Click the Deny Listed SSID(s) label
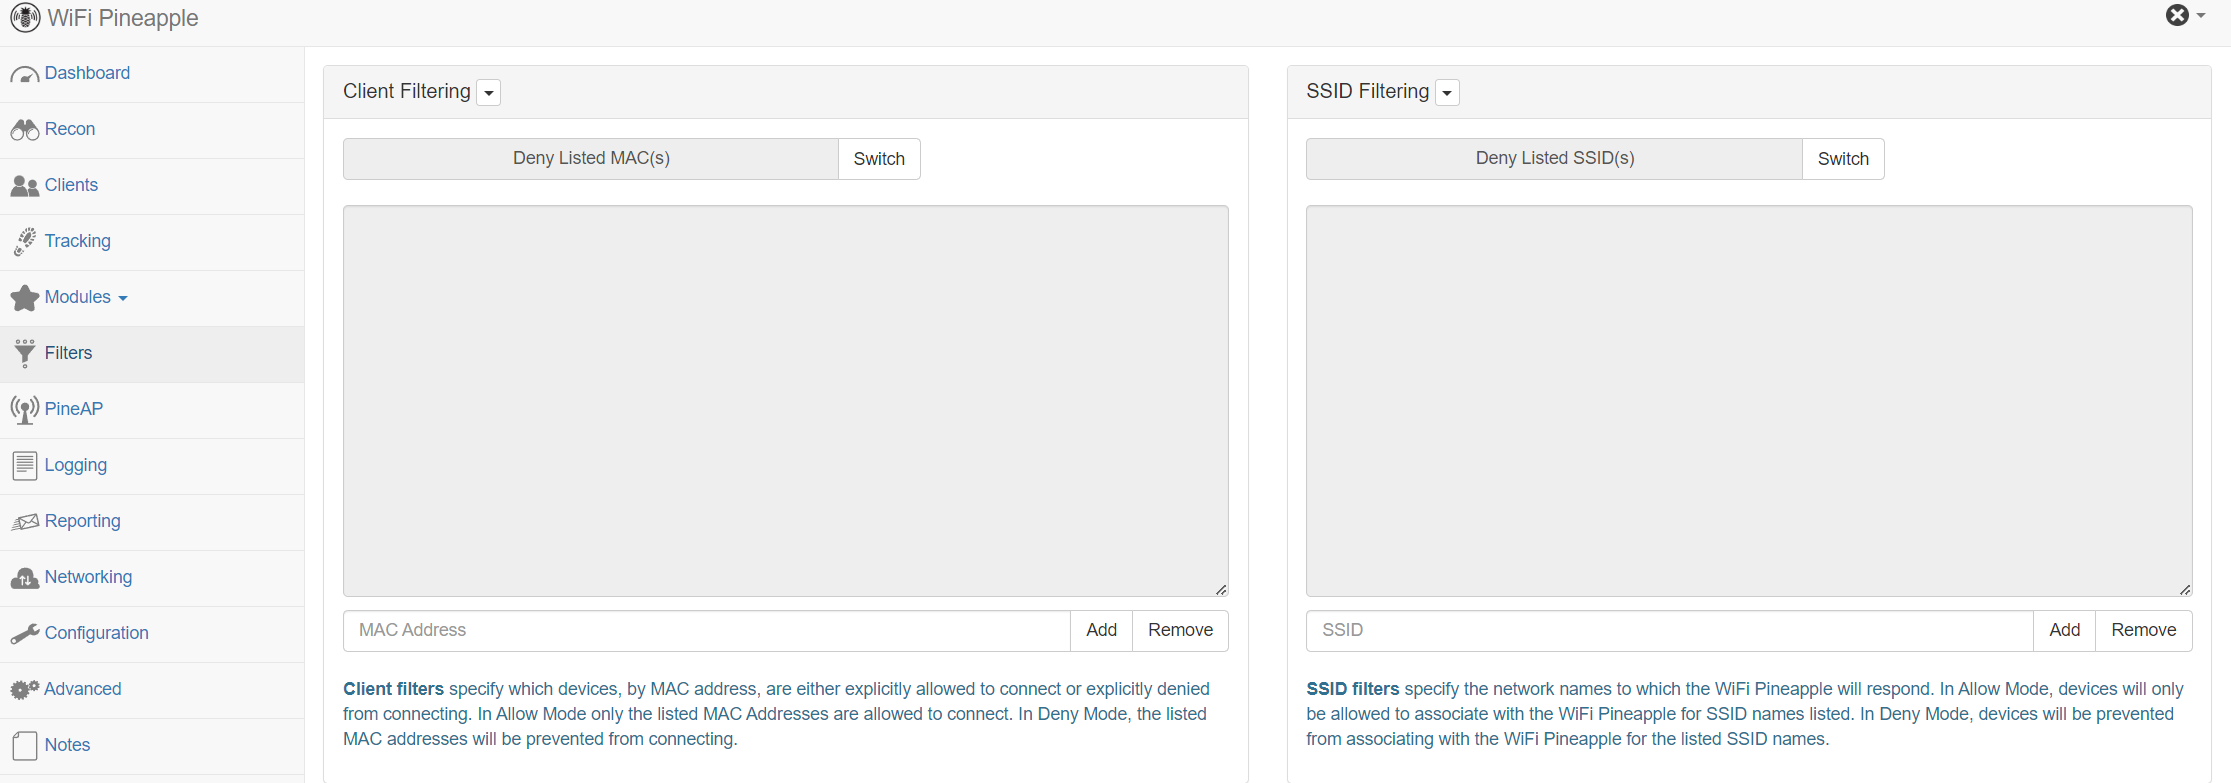 tap(1555, 158)
